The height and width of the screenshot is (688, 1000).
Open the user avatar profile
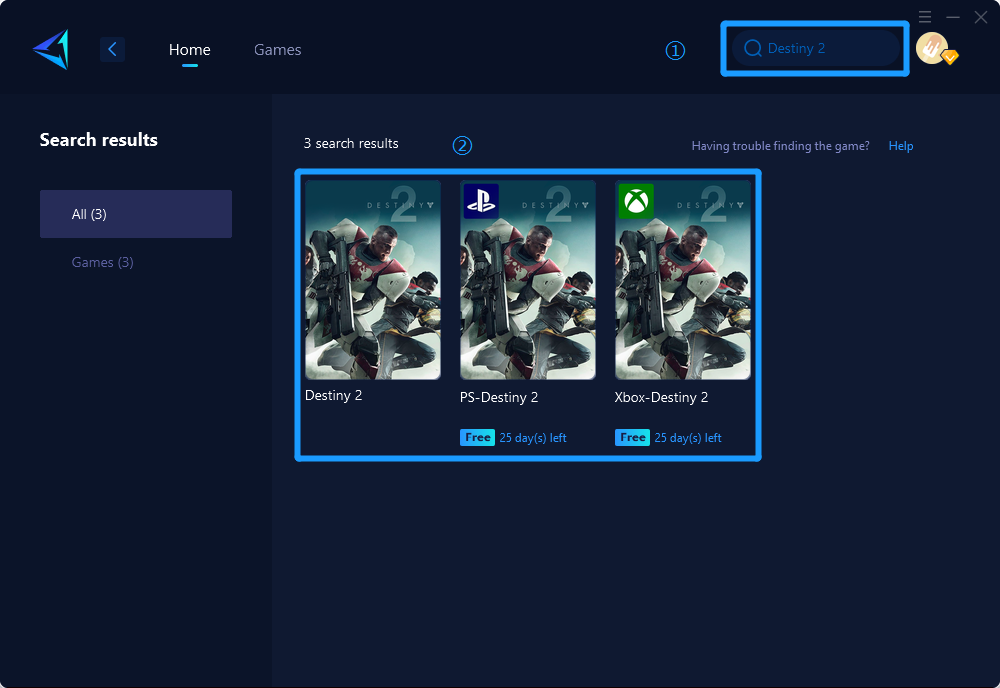coord(932,48)
